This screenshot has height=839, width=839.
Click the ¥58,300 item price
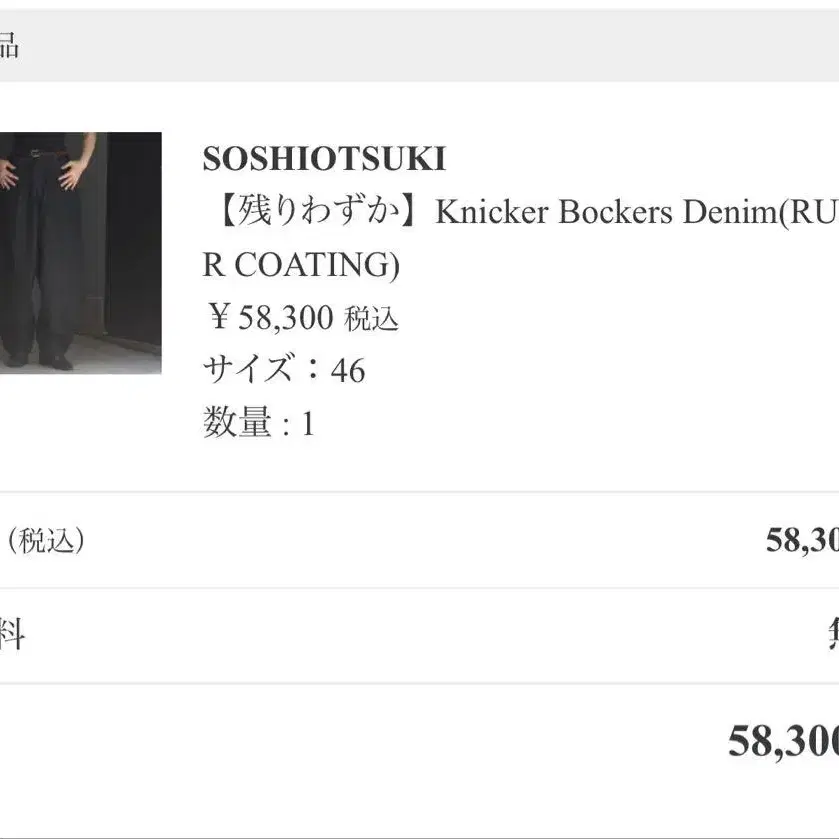pyautogui.click(x=271, y=317)
